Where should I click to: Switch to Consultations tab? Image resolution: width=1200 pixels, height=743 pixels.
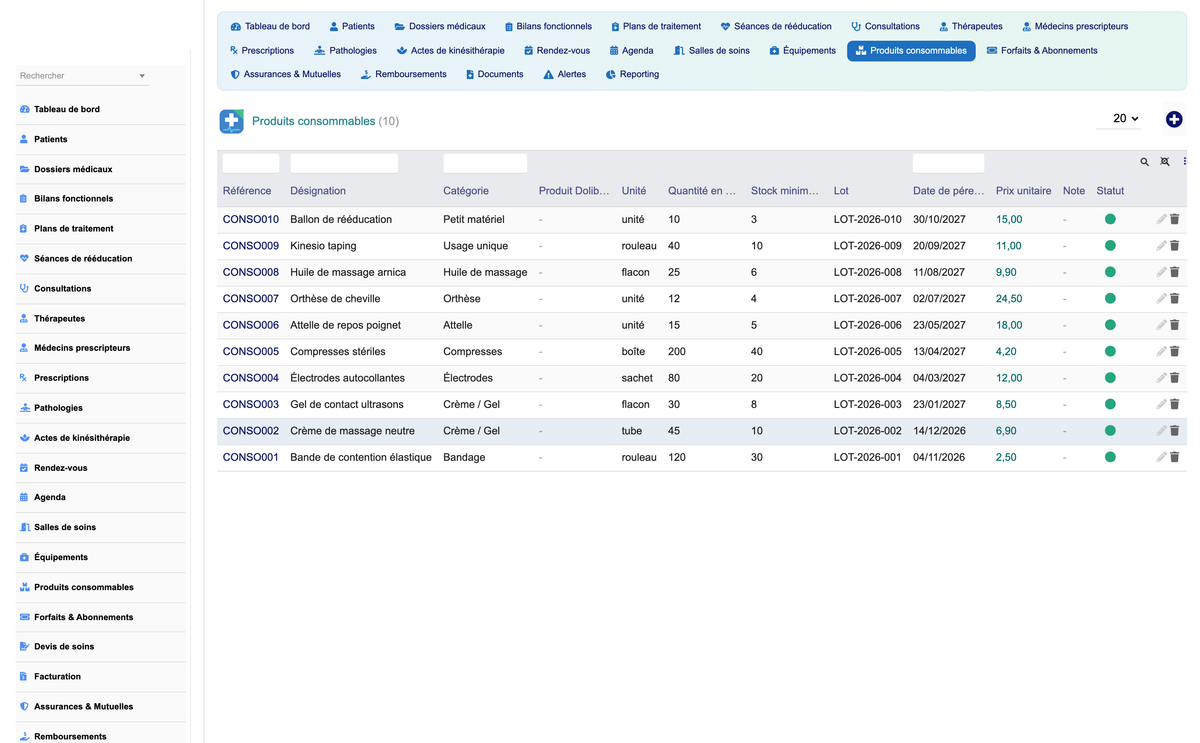pyautogui.click(x=885, y=26)
